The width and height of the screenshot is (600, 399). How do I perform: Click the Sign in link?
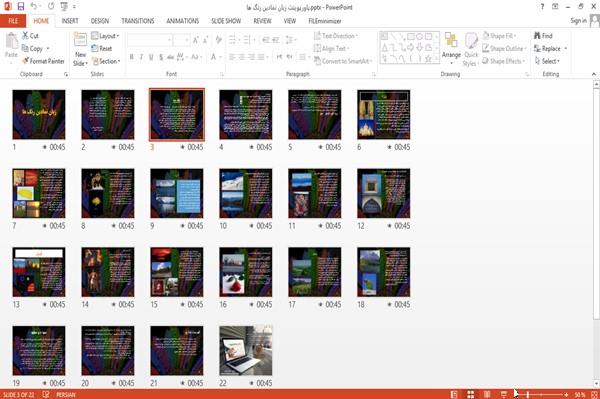[x=578, y=21]
